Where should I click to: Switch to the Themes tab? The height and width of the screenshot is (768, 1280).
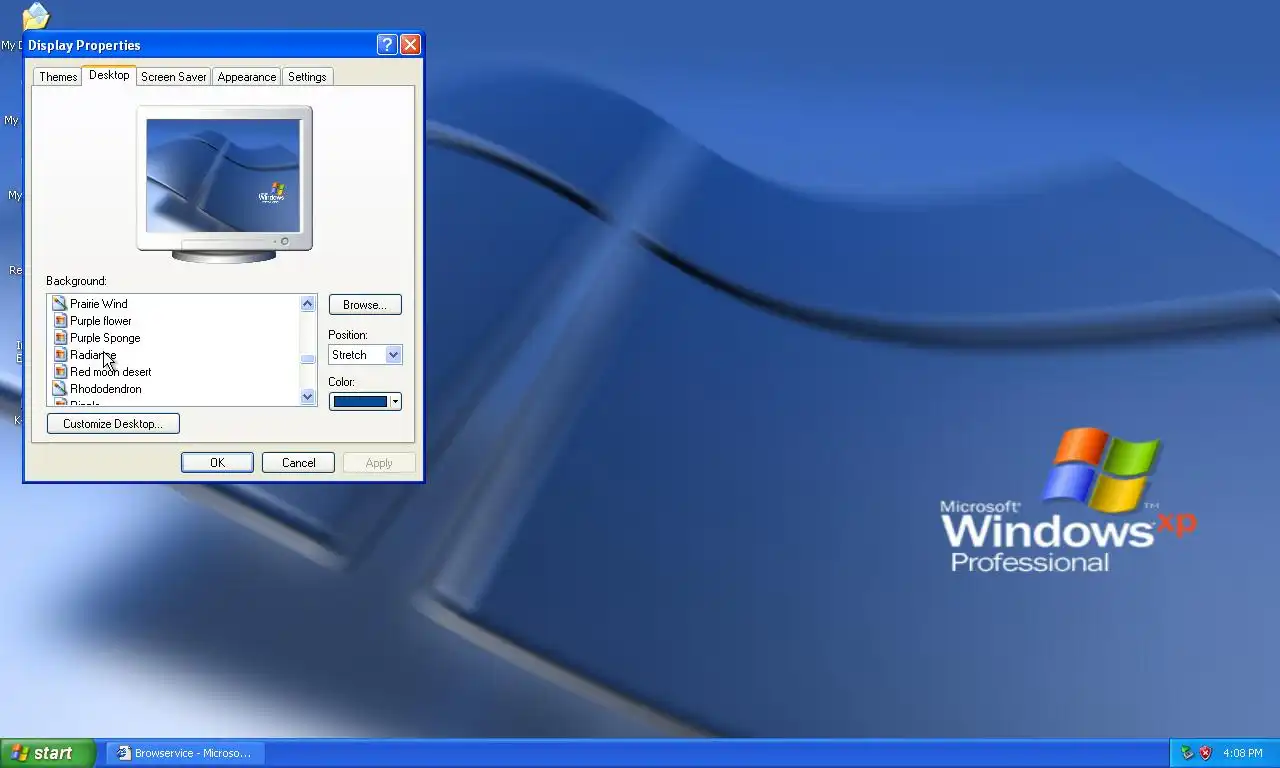pyautogui.click(x=58, y=77)
